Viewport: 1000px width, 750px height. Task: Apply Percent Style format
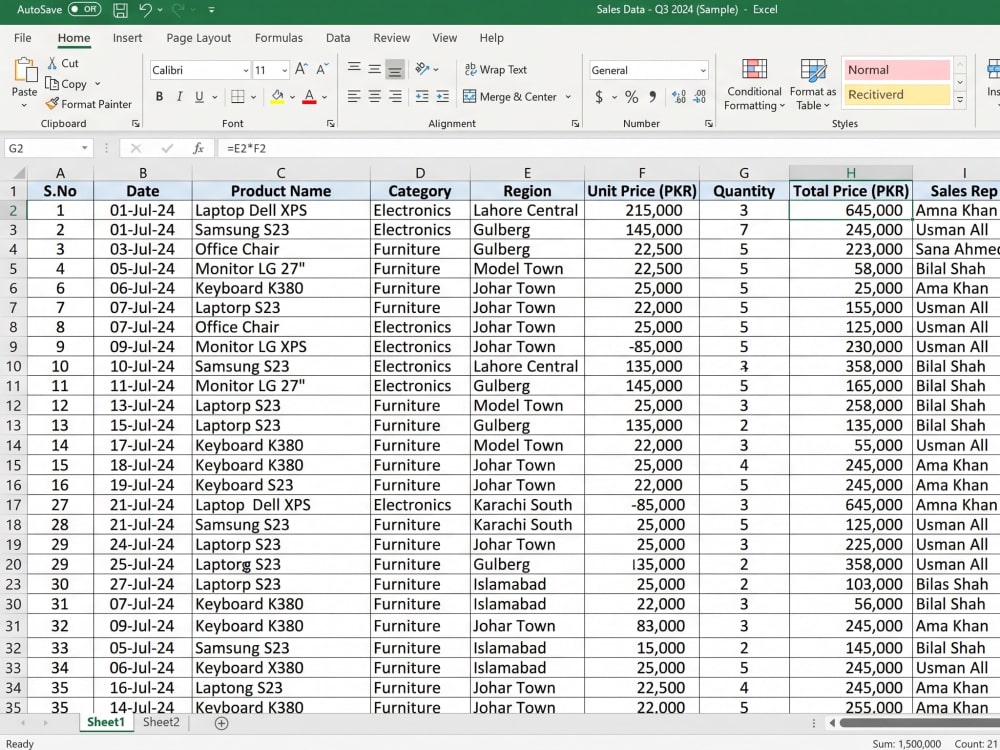click(x=631, y=97)
